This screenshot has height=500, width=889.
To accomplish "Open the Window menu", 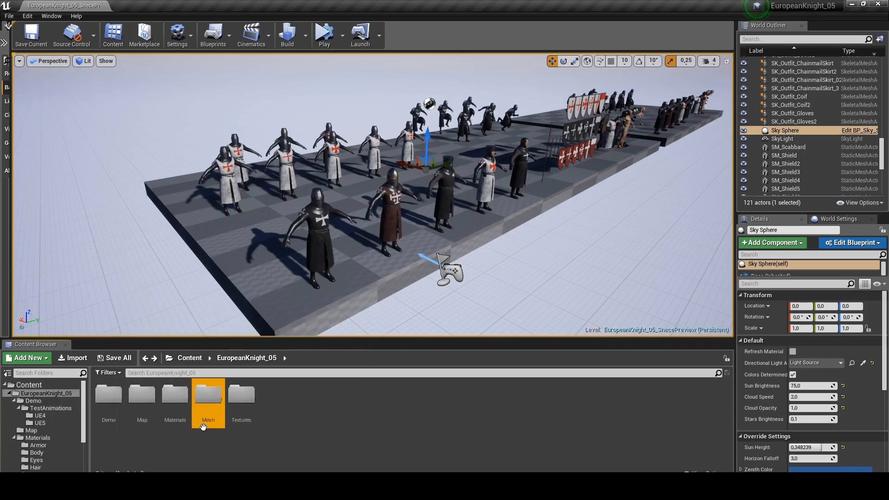I will coord(51,16).
